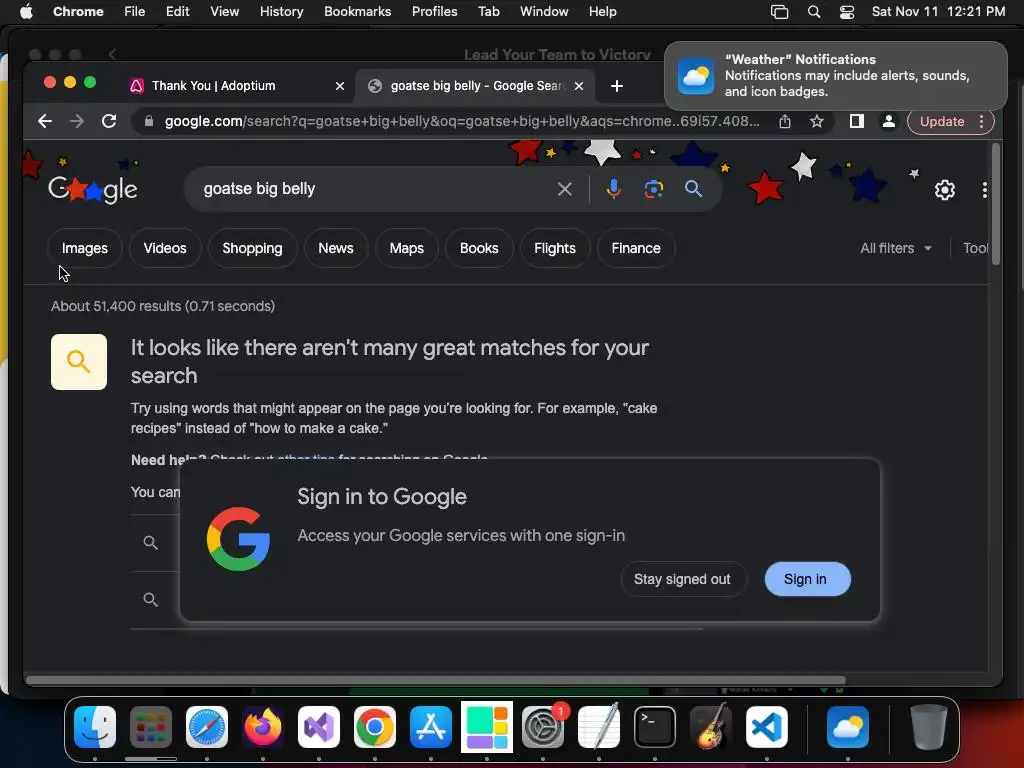Image resolution: width=1024 pixels, height=768 pixels.
Task: Launch Firefox from the Dock
Action: tap(263, 726)
